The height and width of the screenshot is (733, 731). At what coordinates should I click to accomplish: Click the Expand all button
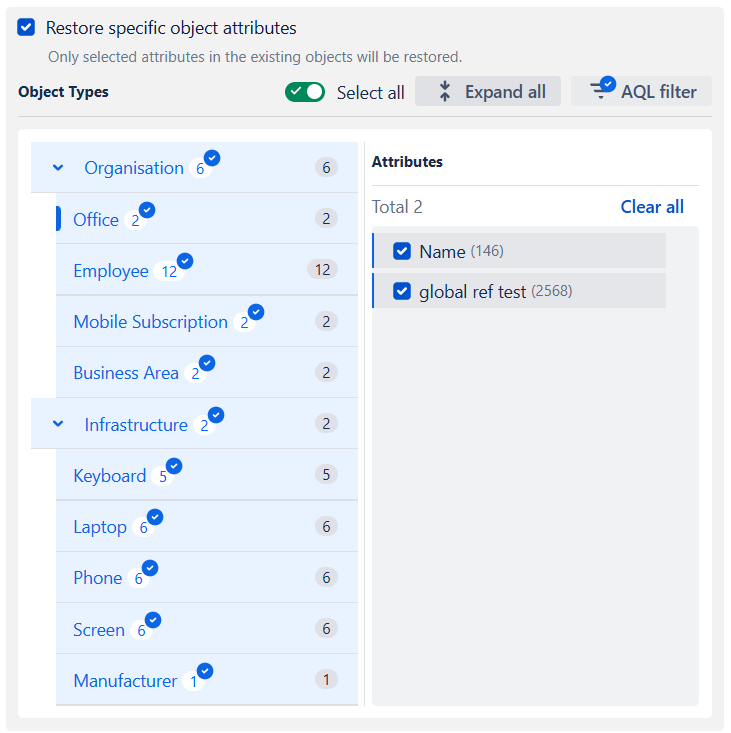tap(488, 91)
